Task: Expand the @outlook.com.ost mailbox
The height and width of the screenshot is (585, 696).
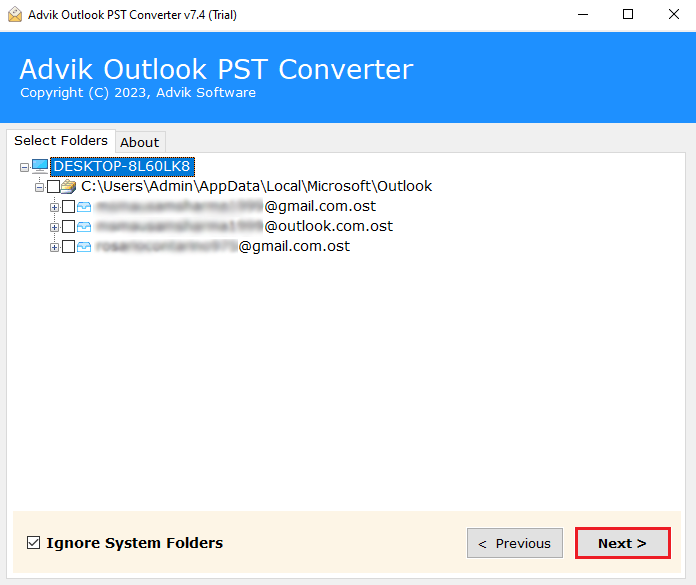Action: [x=54, y=227]
